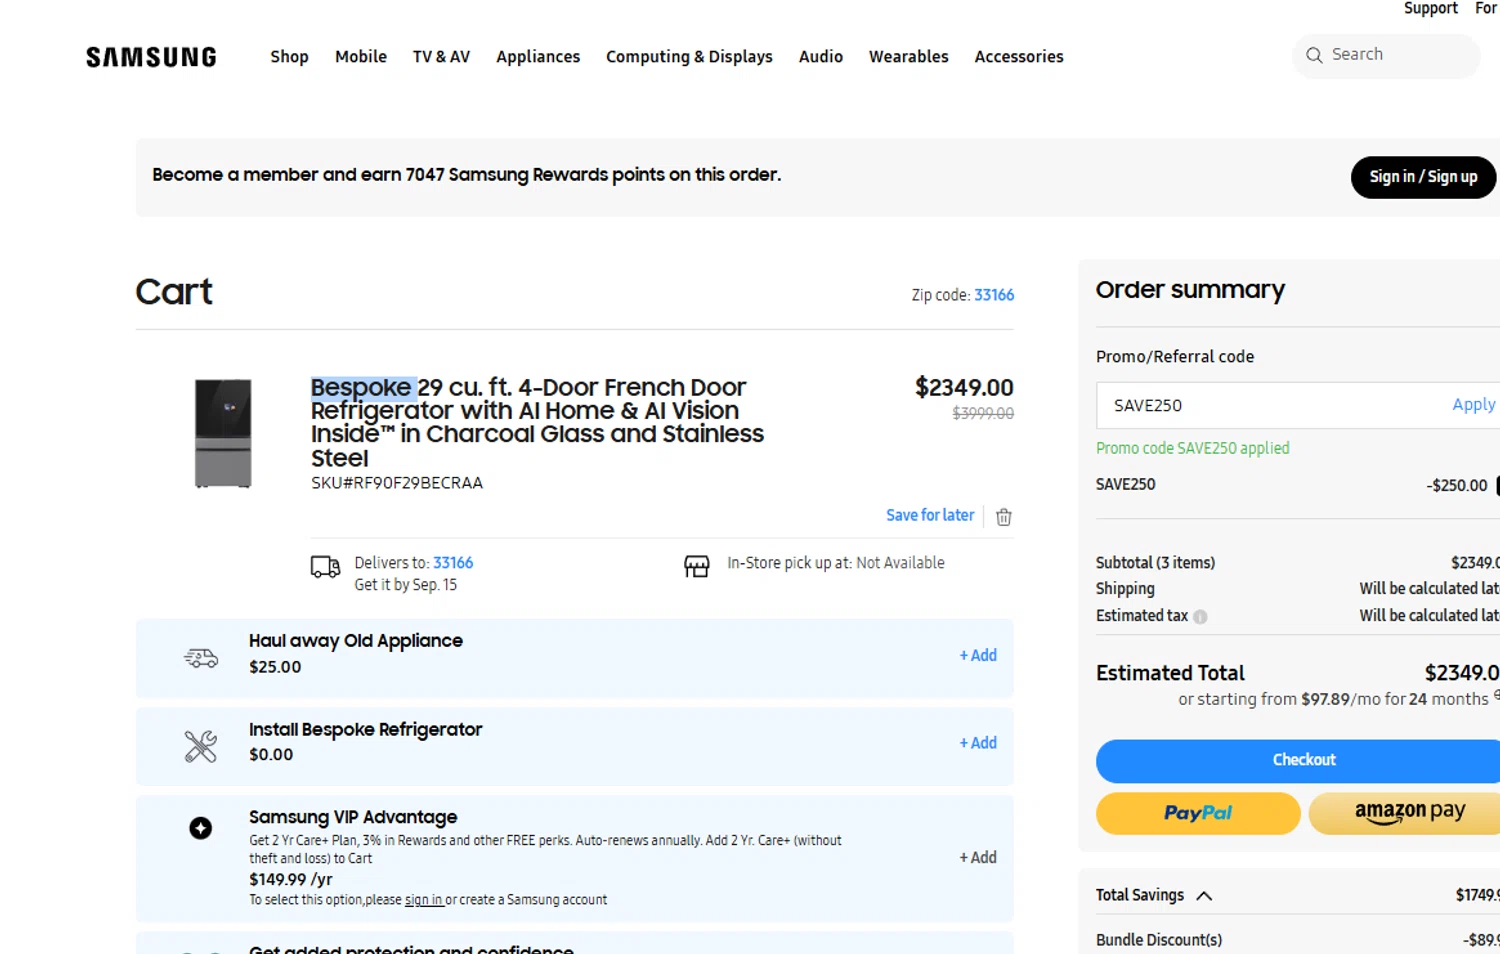1500x954 pixels.
Task: Click the Support link at top
Action: point(1430,8)
